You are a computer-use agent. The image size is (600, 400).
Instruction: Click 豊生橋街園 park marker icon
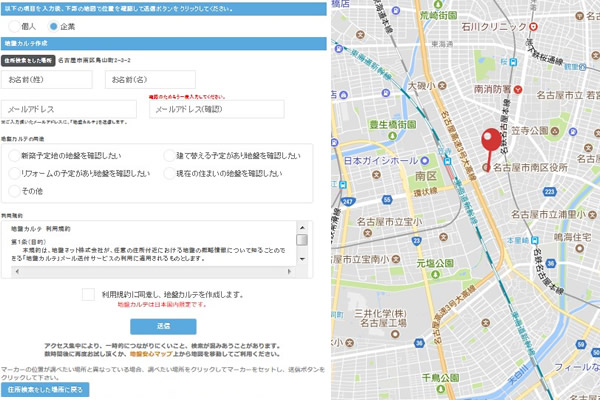point(392,136)
